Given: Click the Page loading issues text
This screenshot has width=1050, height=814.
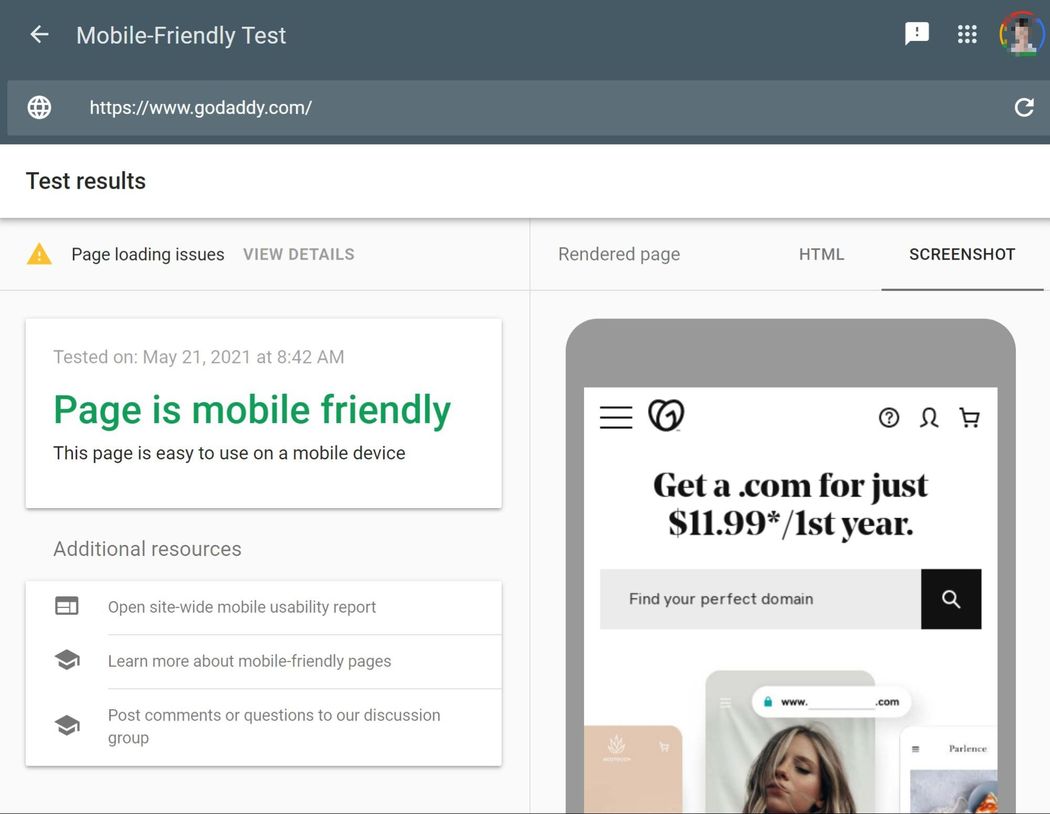Looking at the screenshot, I should pyautogui.click(x=147, y=254).
